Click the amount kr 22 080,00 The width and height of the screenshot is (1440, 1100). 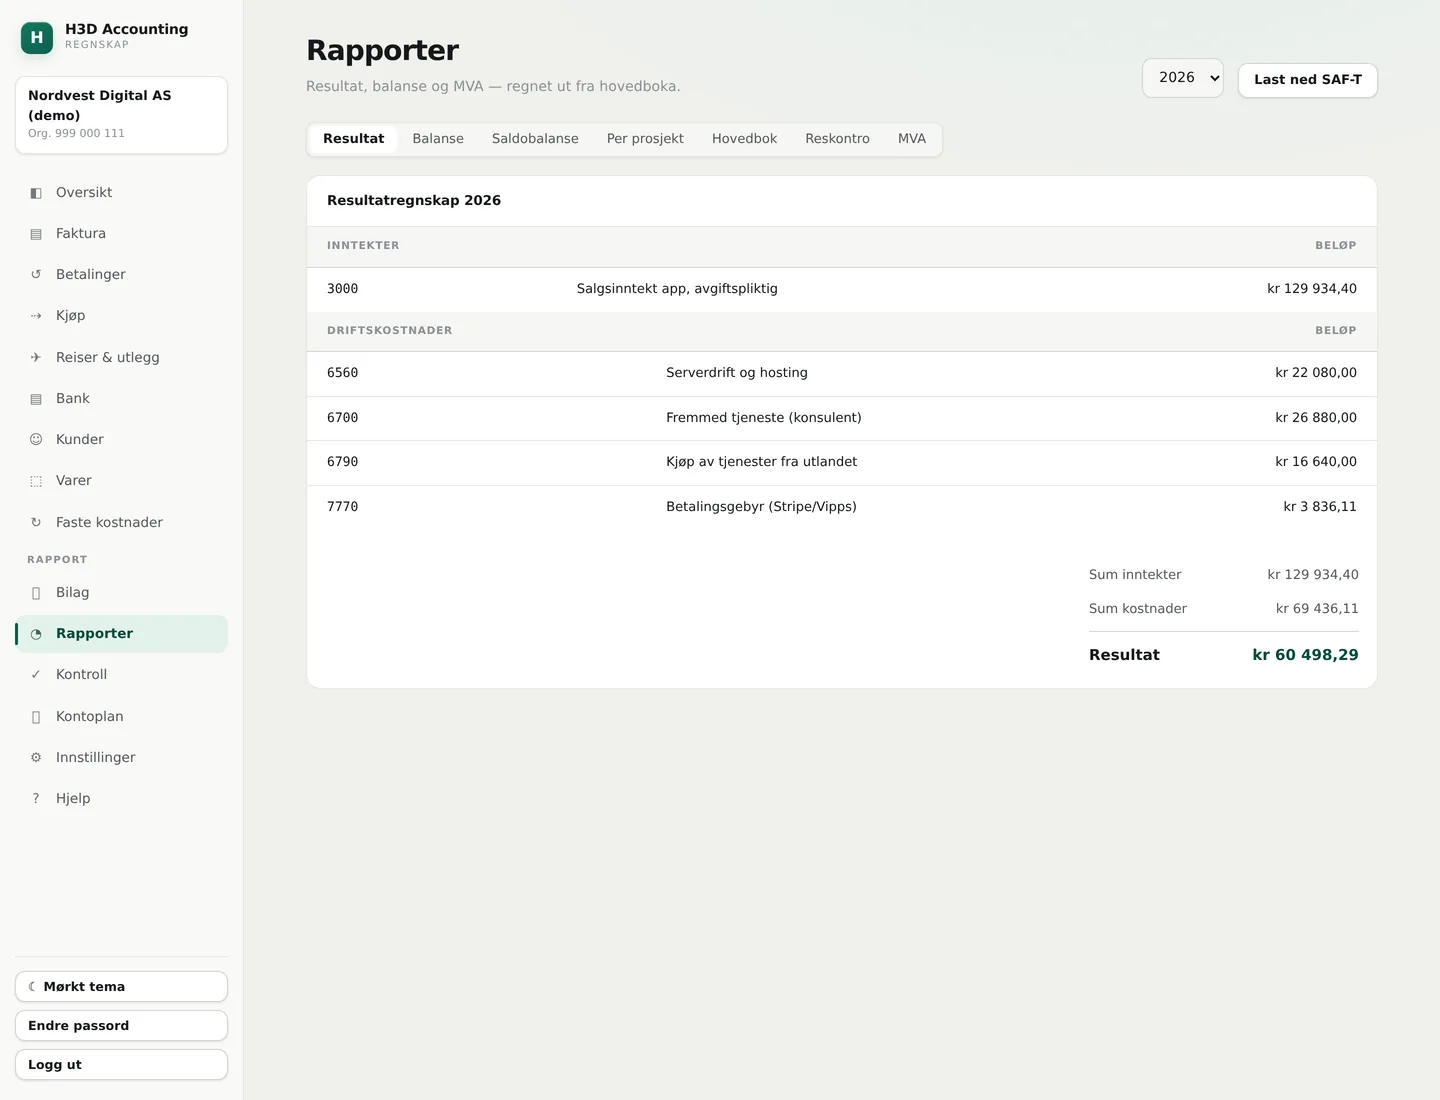point(1316,373)
